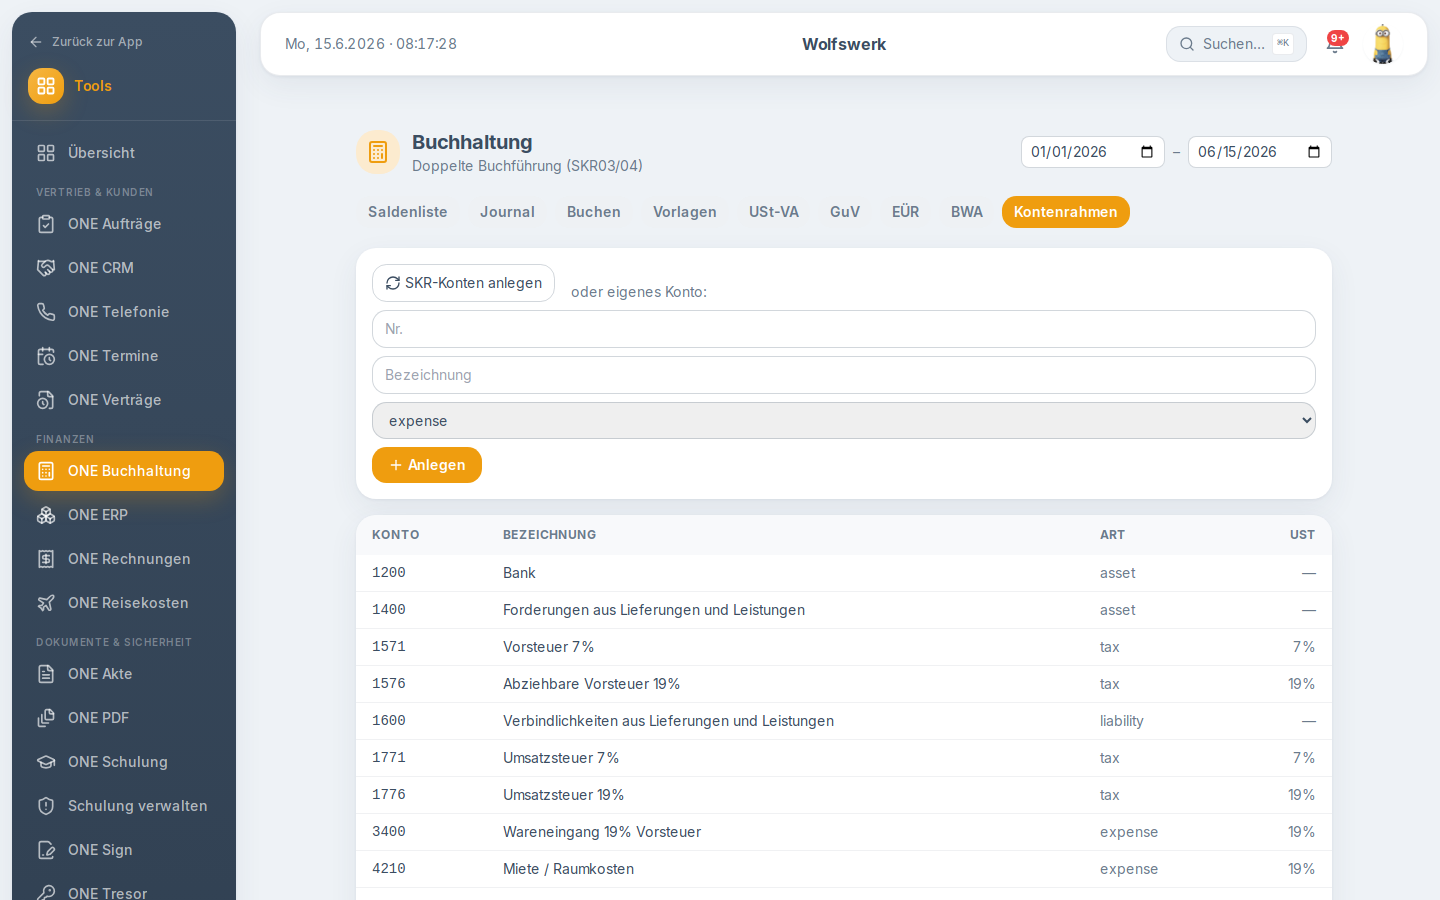The image size is (1440, 900).
Task: Click Wolfswerk title in top bar
Action: [x=844, y=44]
